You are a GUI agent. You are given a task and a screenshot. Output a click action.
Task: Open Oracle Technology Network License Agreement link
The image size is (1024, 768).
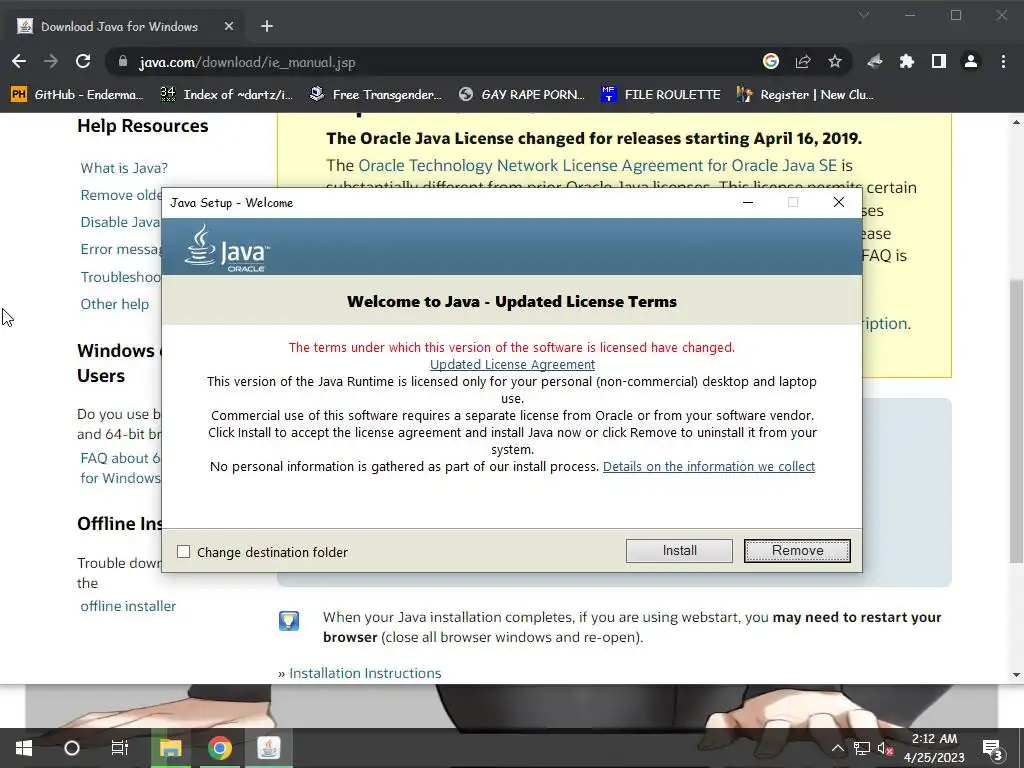point(598,165)
